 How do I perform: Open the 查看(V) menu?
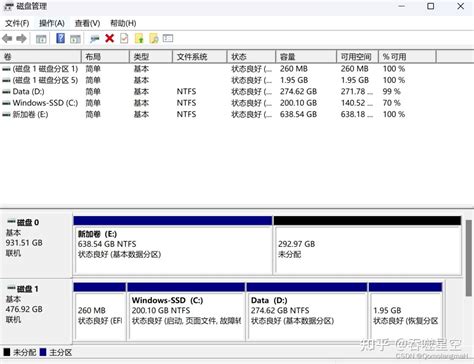[87, 23]
